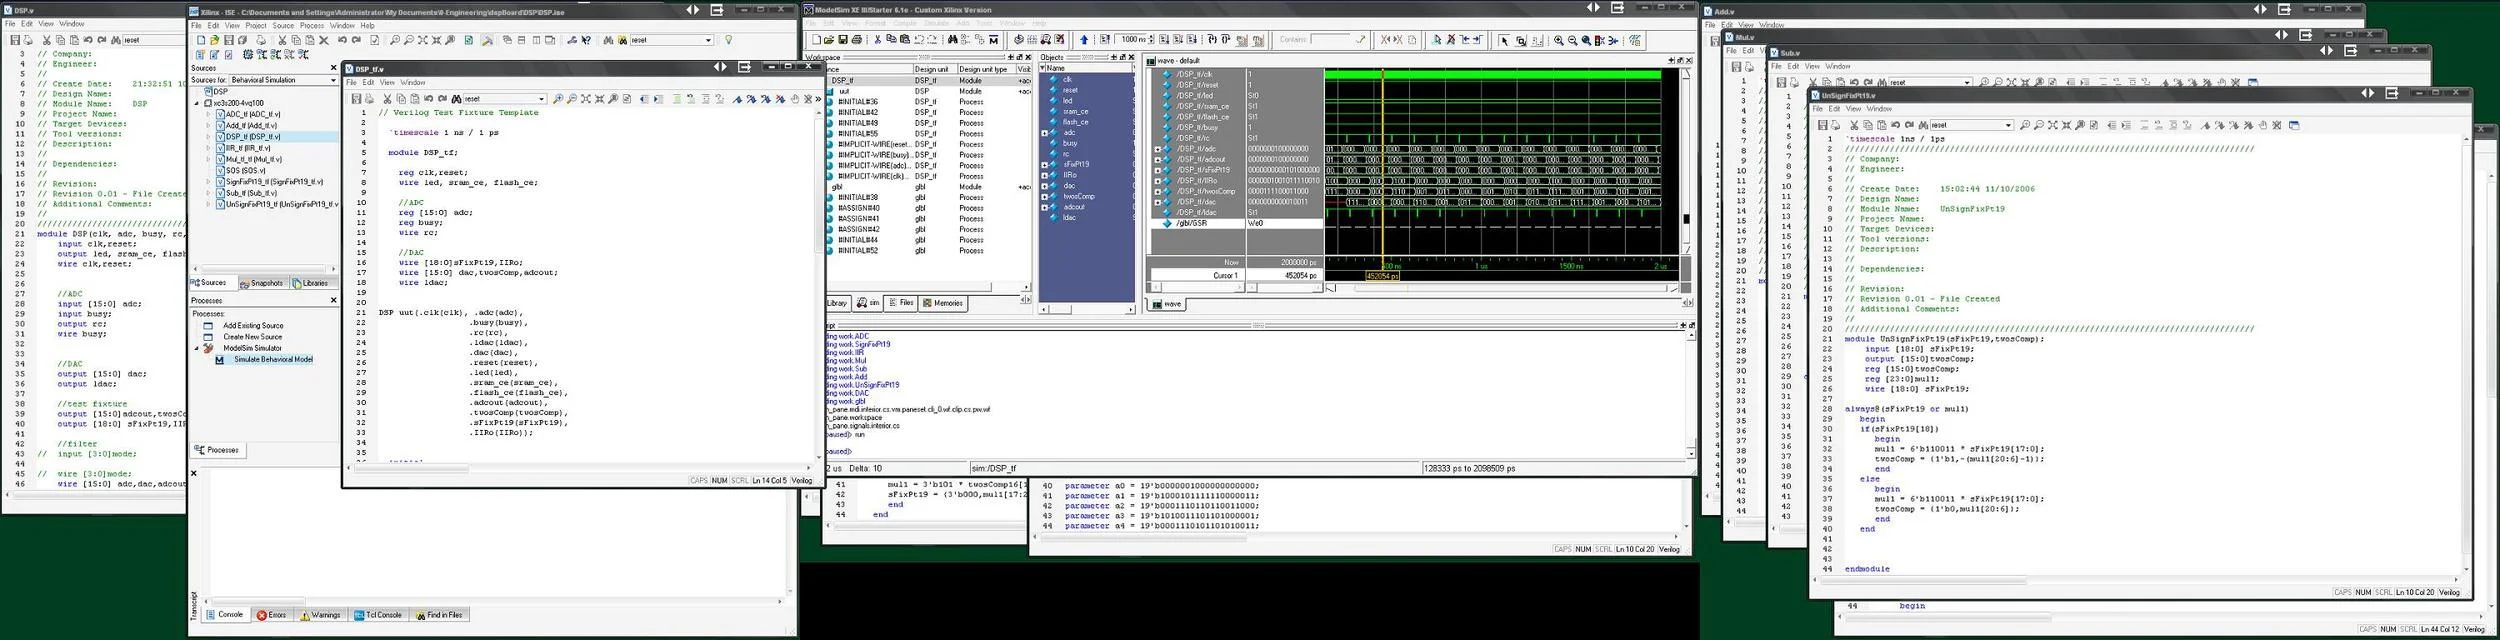Open the Files tab in ModelSim workspace
This screenshot has height=640, width=2500.
pos(901,303)
